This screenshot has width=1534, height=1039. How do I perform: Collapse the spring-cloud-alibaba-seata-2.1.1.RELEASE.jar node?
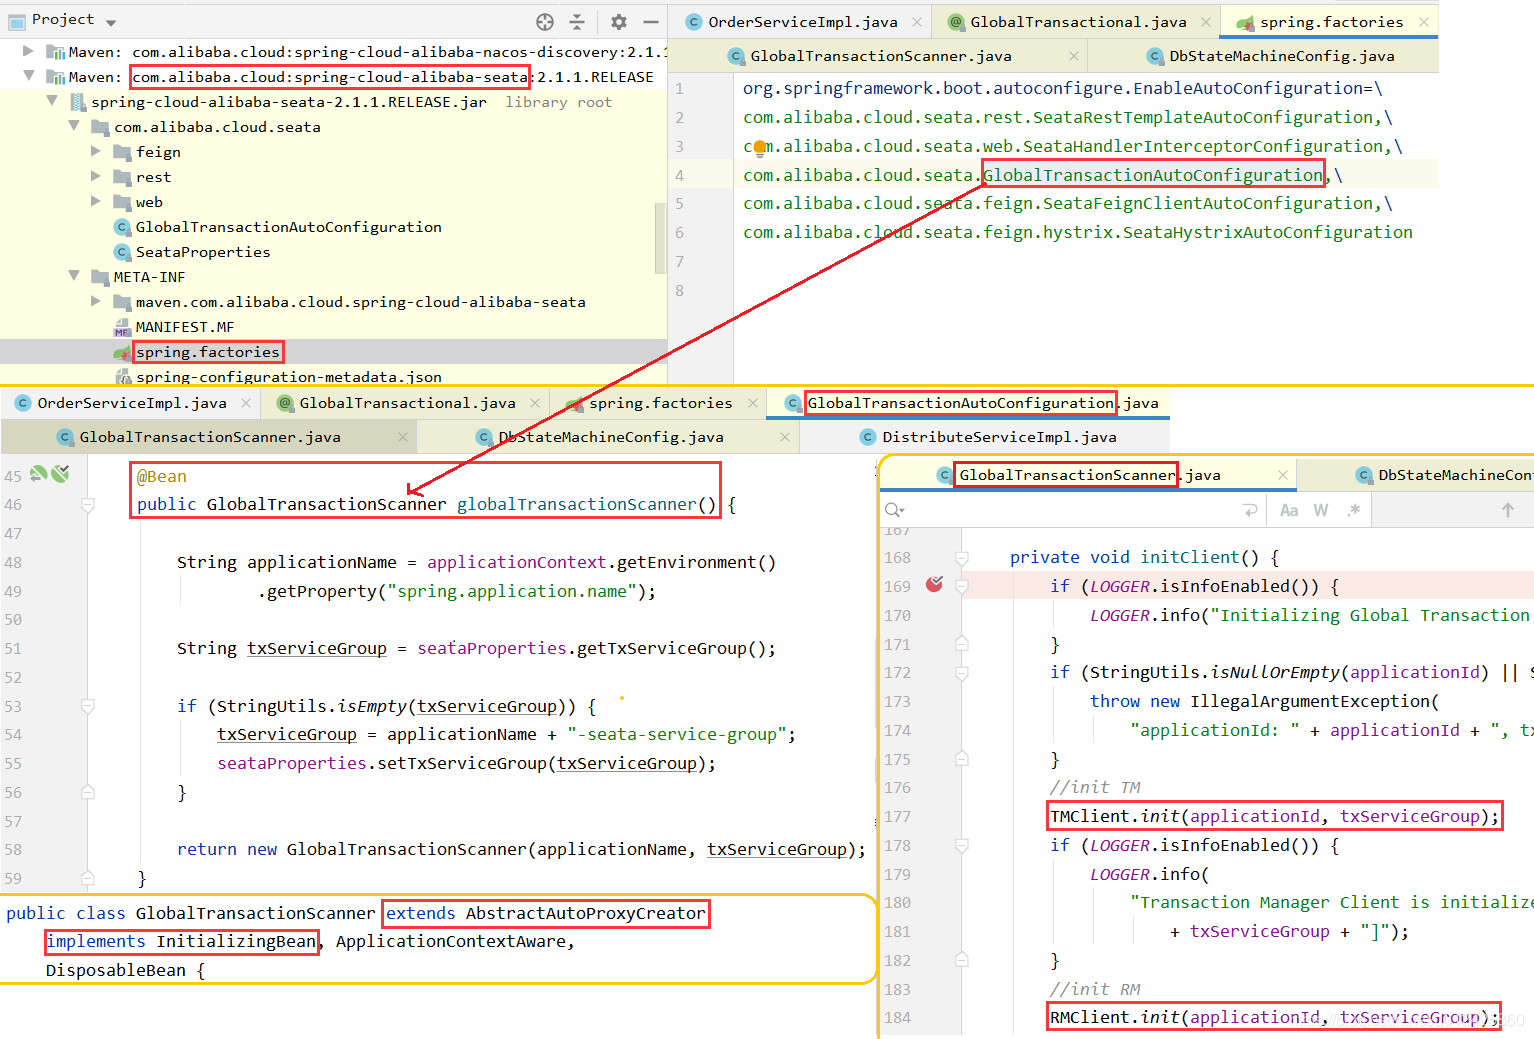click(x=52, y=101)
